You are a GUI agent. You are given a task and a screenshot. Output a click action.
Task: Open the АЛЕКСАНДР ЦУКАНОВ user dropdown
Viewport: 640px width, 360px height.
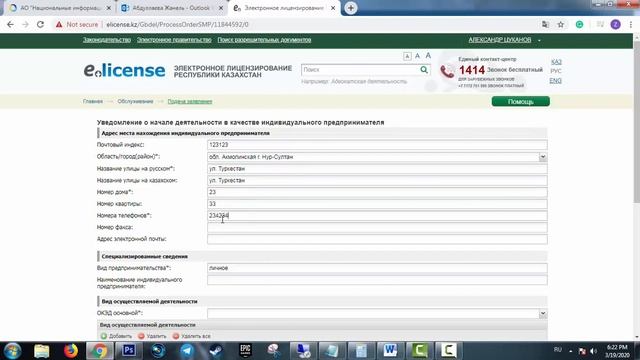pos(504,40)
